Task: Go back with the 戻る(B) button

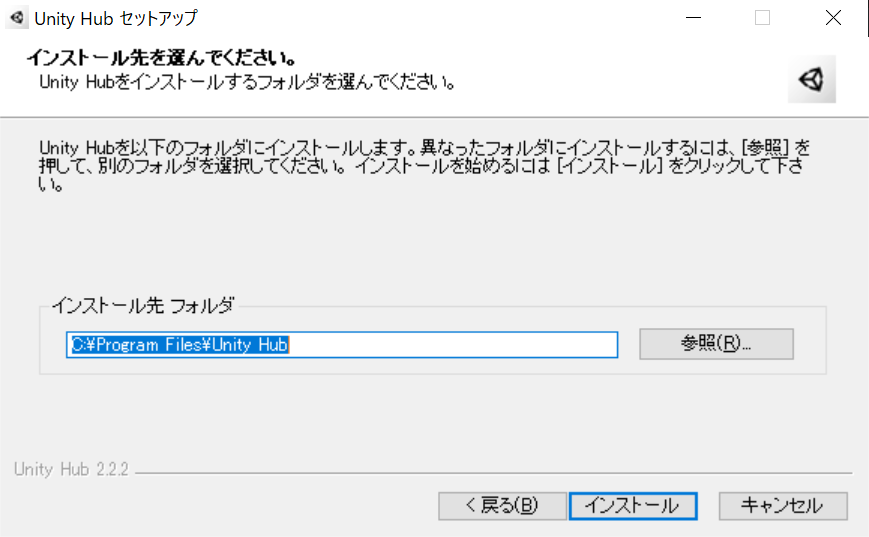Action: [x=502, y=505]
